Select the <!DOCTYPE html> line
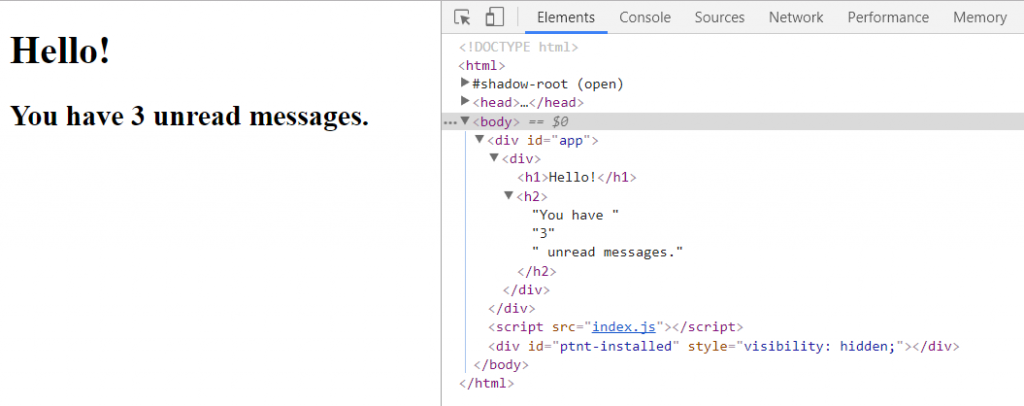The width and height of the screenshot is (1024, 406). (519, 47)
